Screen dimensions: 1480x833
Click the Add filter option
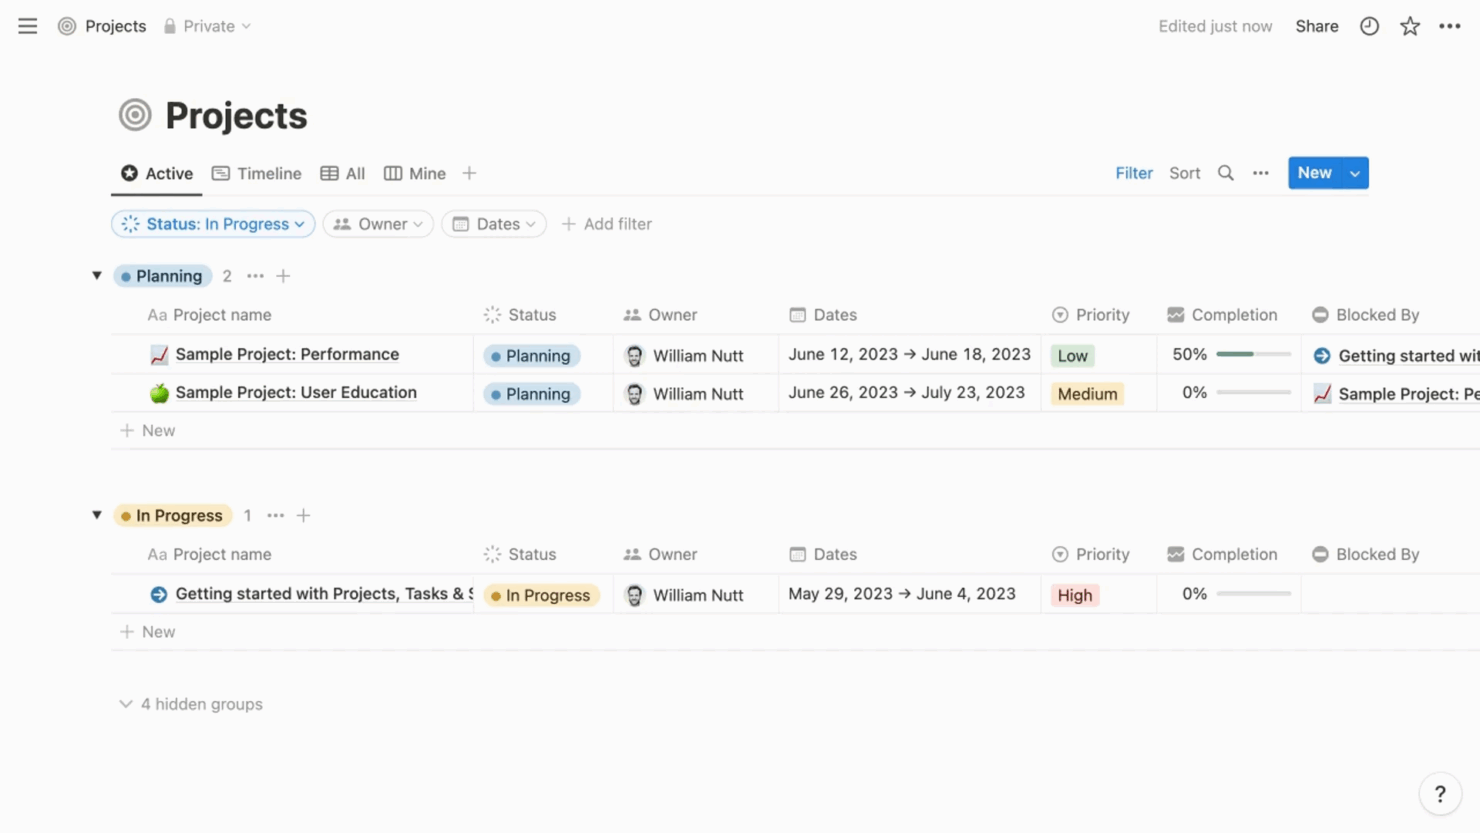[607, 223]
